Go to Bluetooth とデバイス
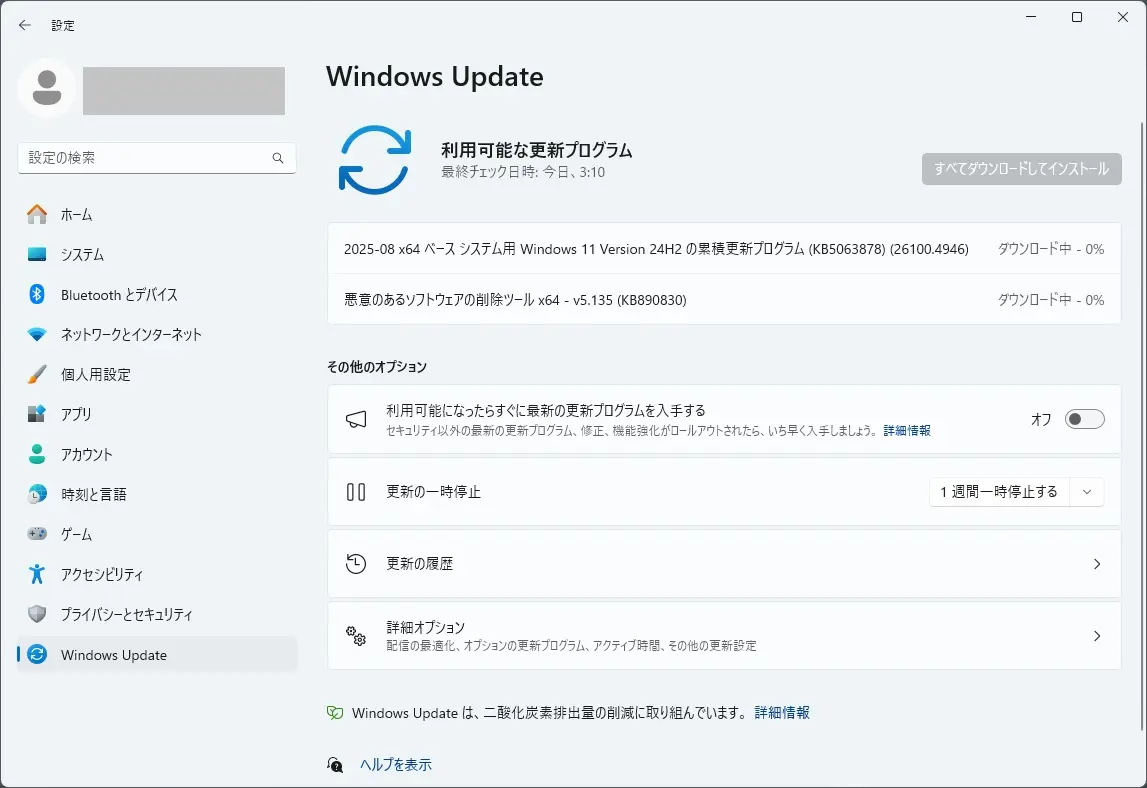 157,294
